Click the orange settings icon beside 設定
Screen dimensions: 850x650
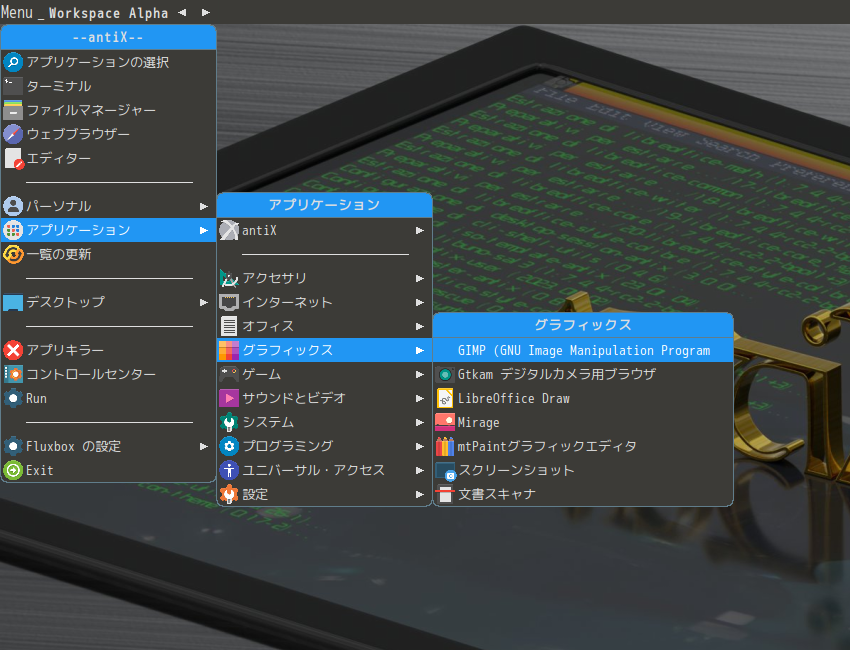pos(229,494)
